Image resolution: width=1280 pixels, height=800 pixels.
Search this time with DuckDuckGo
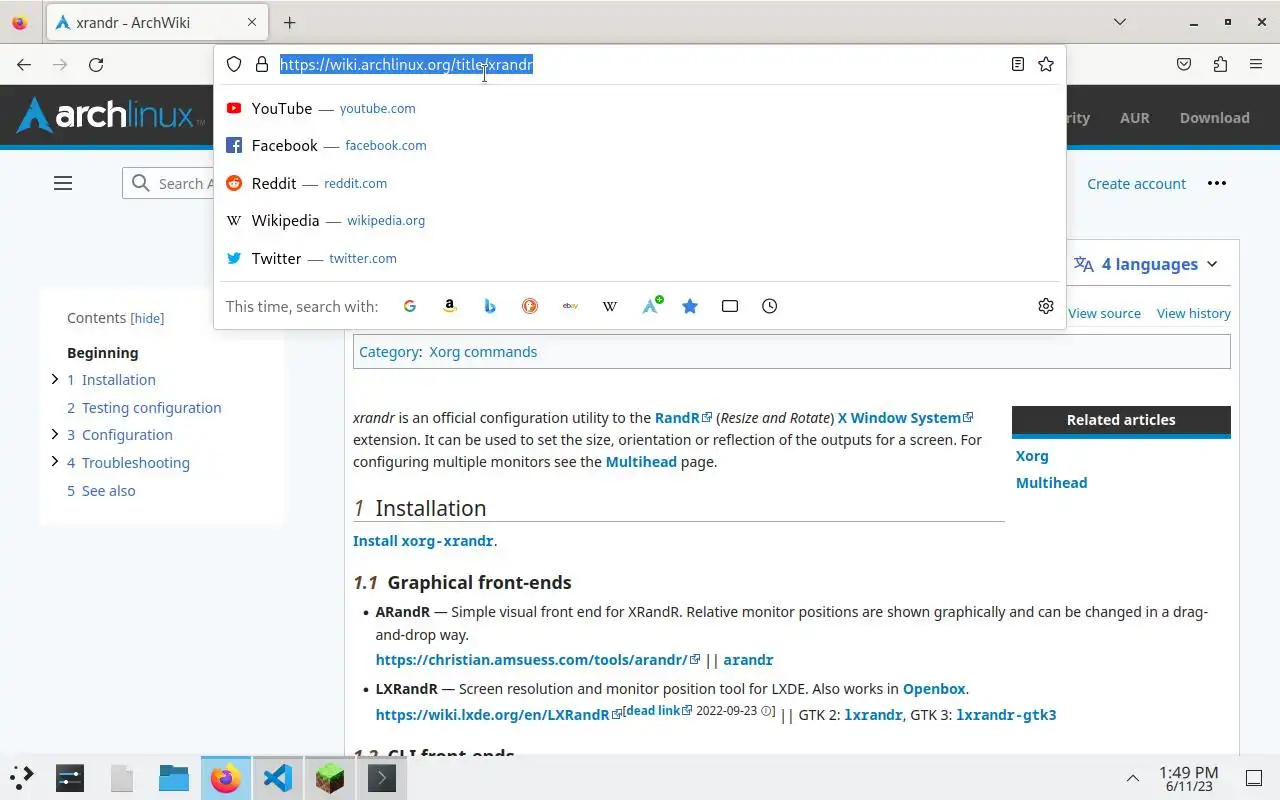530,306
